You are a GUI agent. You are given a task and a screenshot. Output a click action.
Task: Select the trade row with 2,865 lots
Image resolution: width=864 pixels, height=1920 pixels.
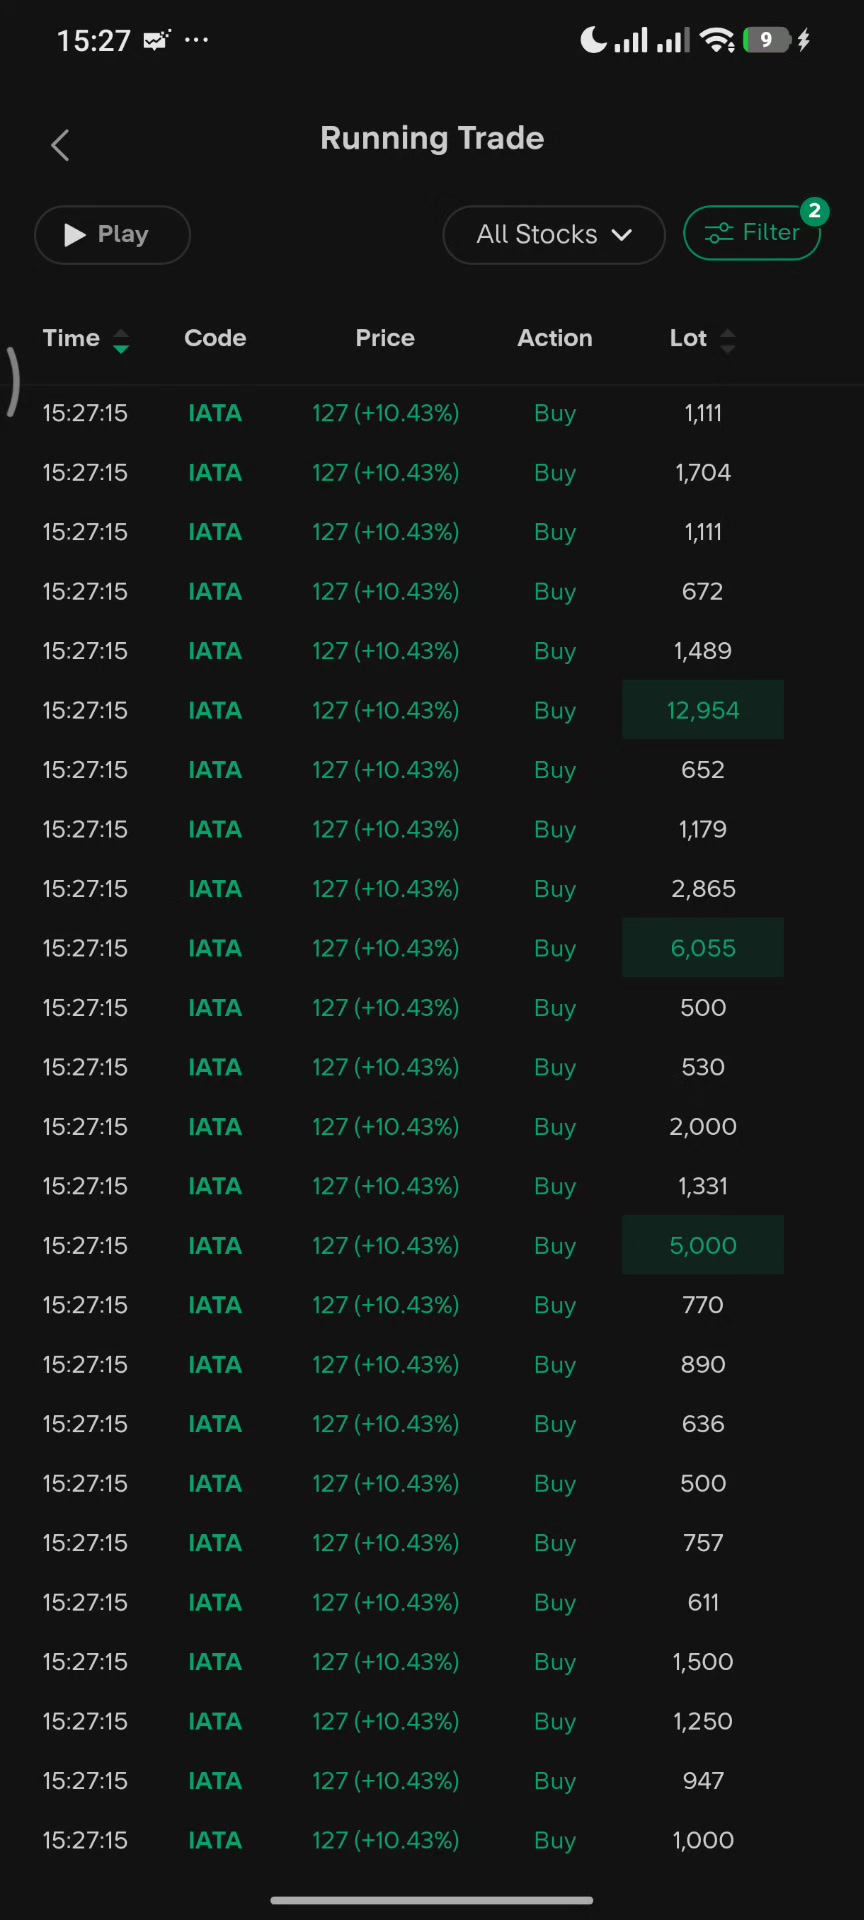click(432, 889)
